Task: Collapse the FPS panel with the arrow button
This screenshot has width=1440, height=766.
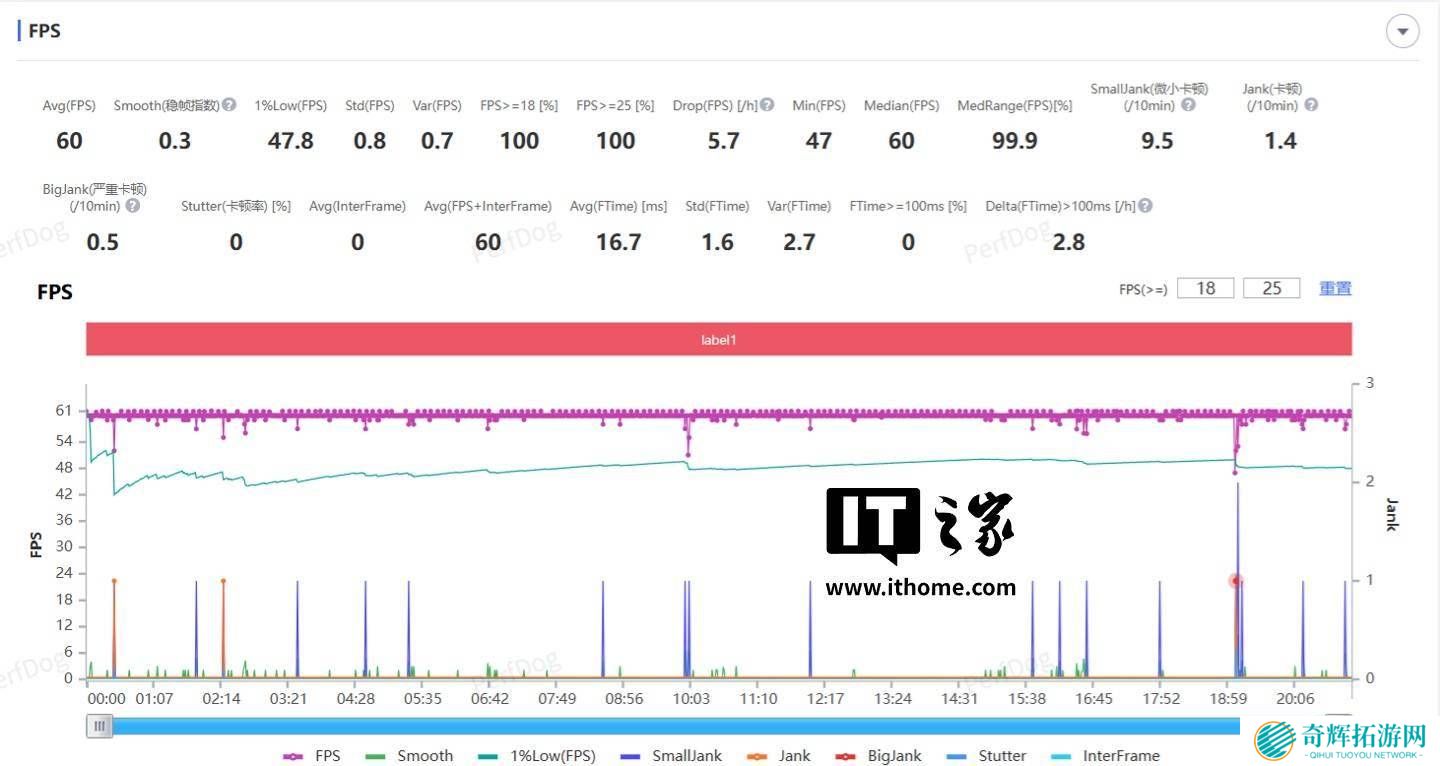Action: point(1402,31)
